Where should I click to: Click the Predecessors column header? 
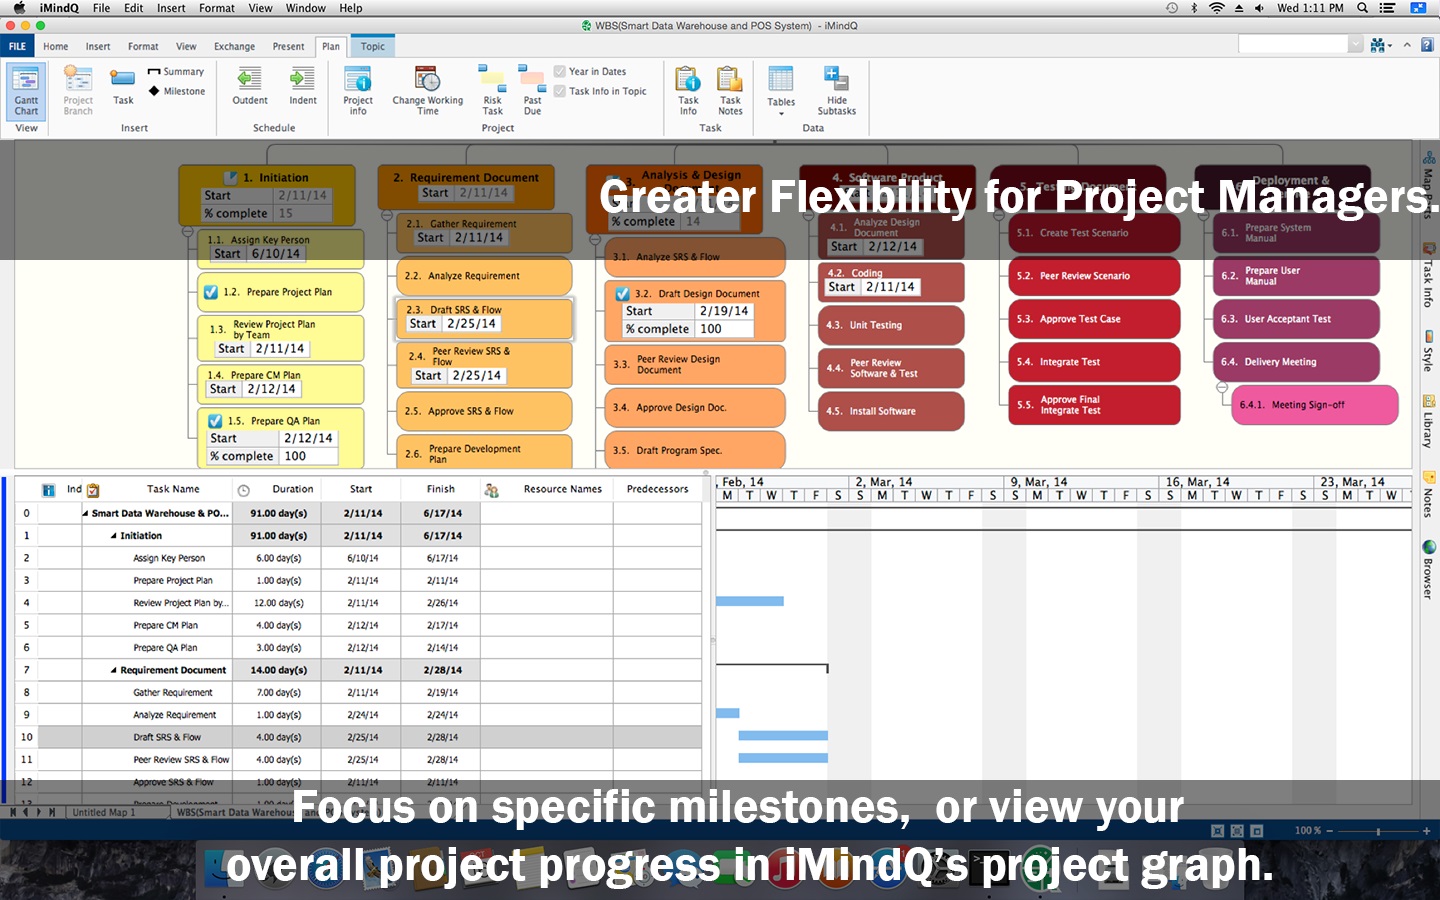(658, 490)
